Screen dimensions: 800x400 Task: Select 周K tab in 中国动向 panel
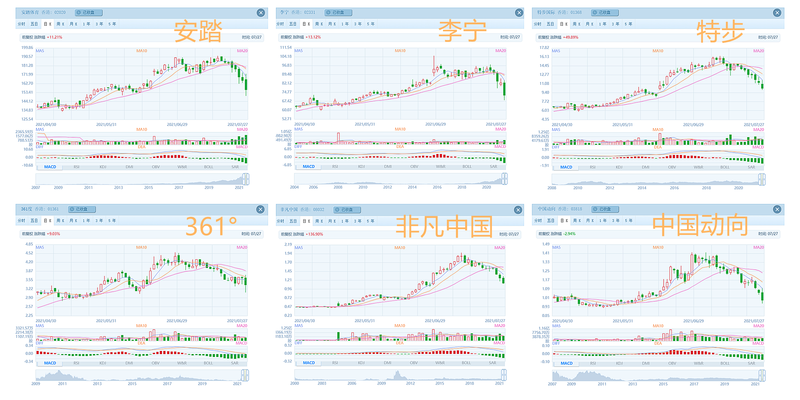[576, 220]
